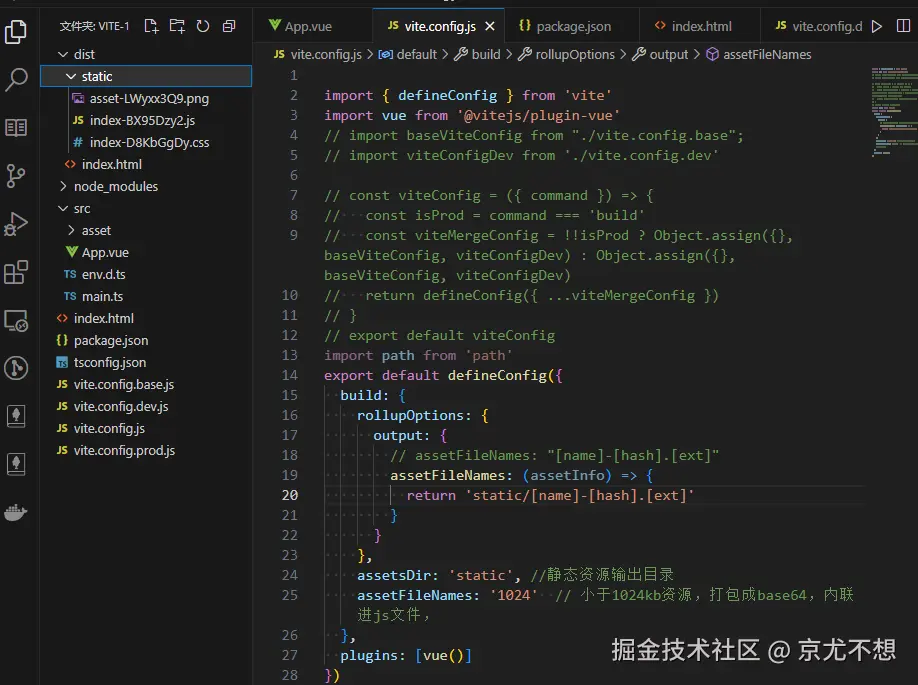This screenshot has width=918, height=685.
Task: Click line number 20 in gutter
Action: (x=290, y=495)
